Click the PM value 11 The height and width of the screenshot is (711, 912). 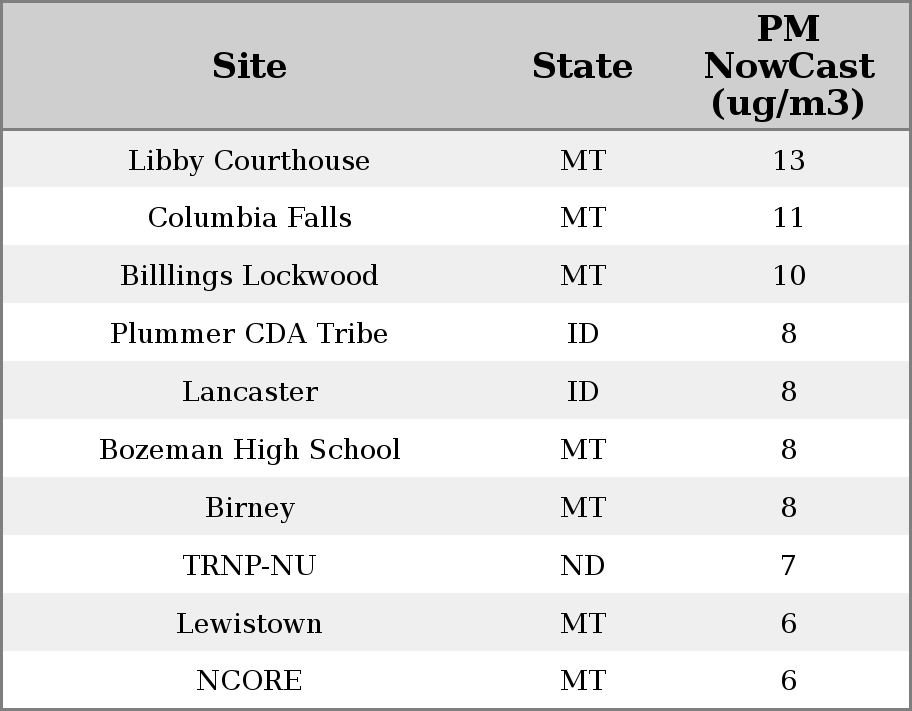788,218
